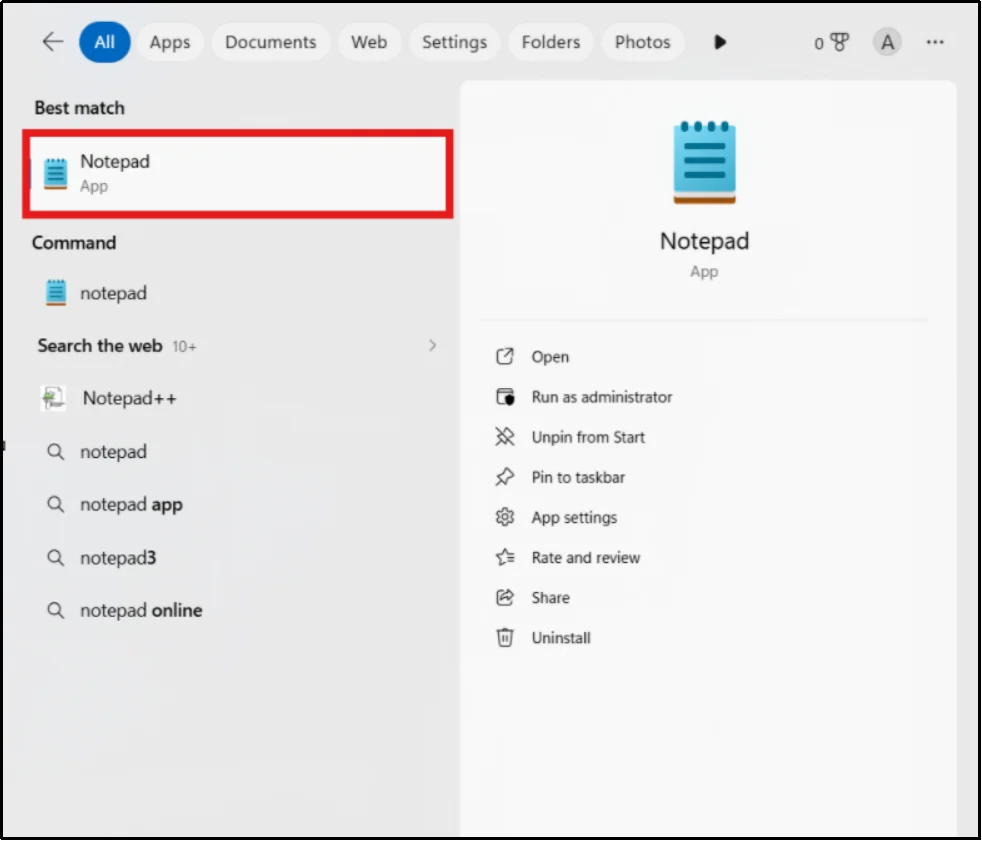This screenshot has height=841, width=982.
Task: Click the Uninstall trash can icon
Action: click(505, 637)
